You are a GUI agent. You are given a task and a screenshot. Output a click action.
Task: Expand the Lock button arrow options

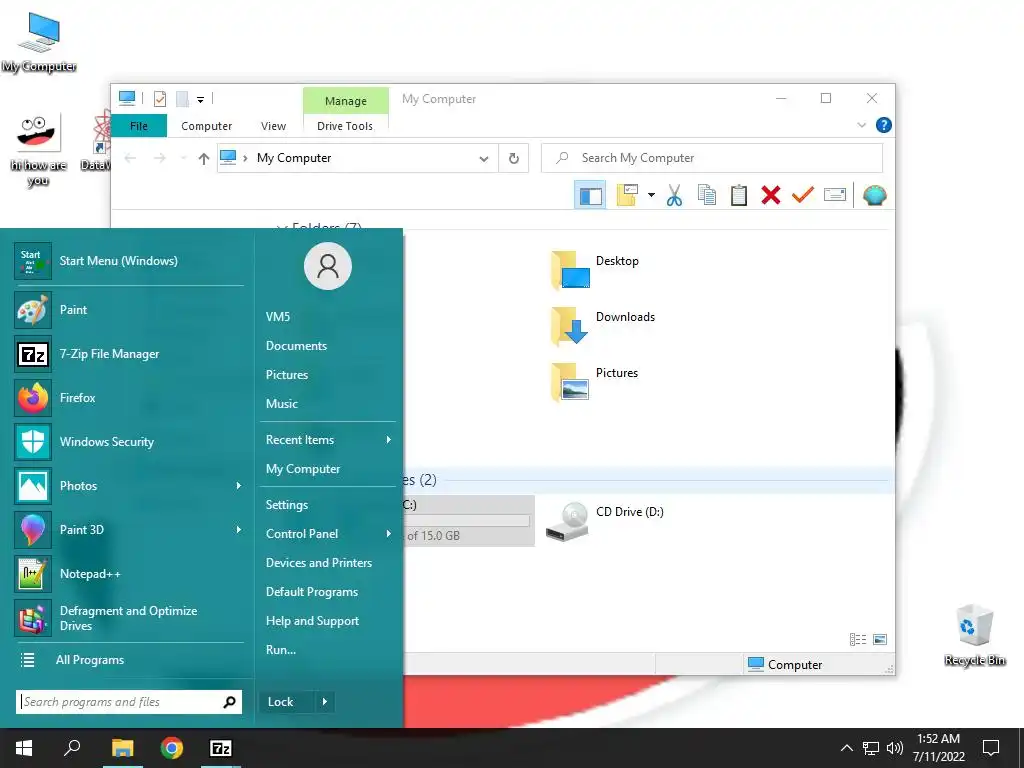(x=325, y=702)
